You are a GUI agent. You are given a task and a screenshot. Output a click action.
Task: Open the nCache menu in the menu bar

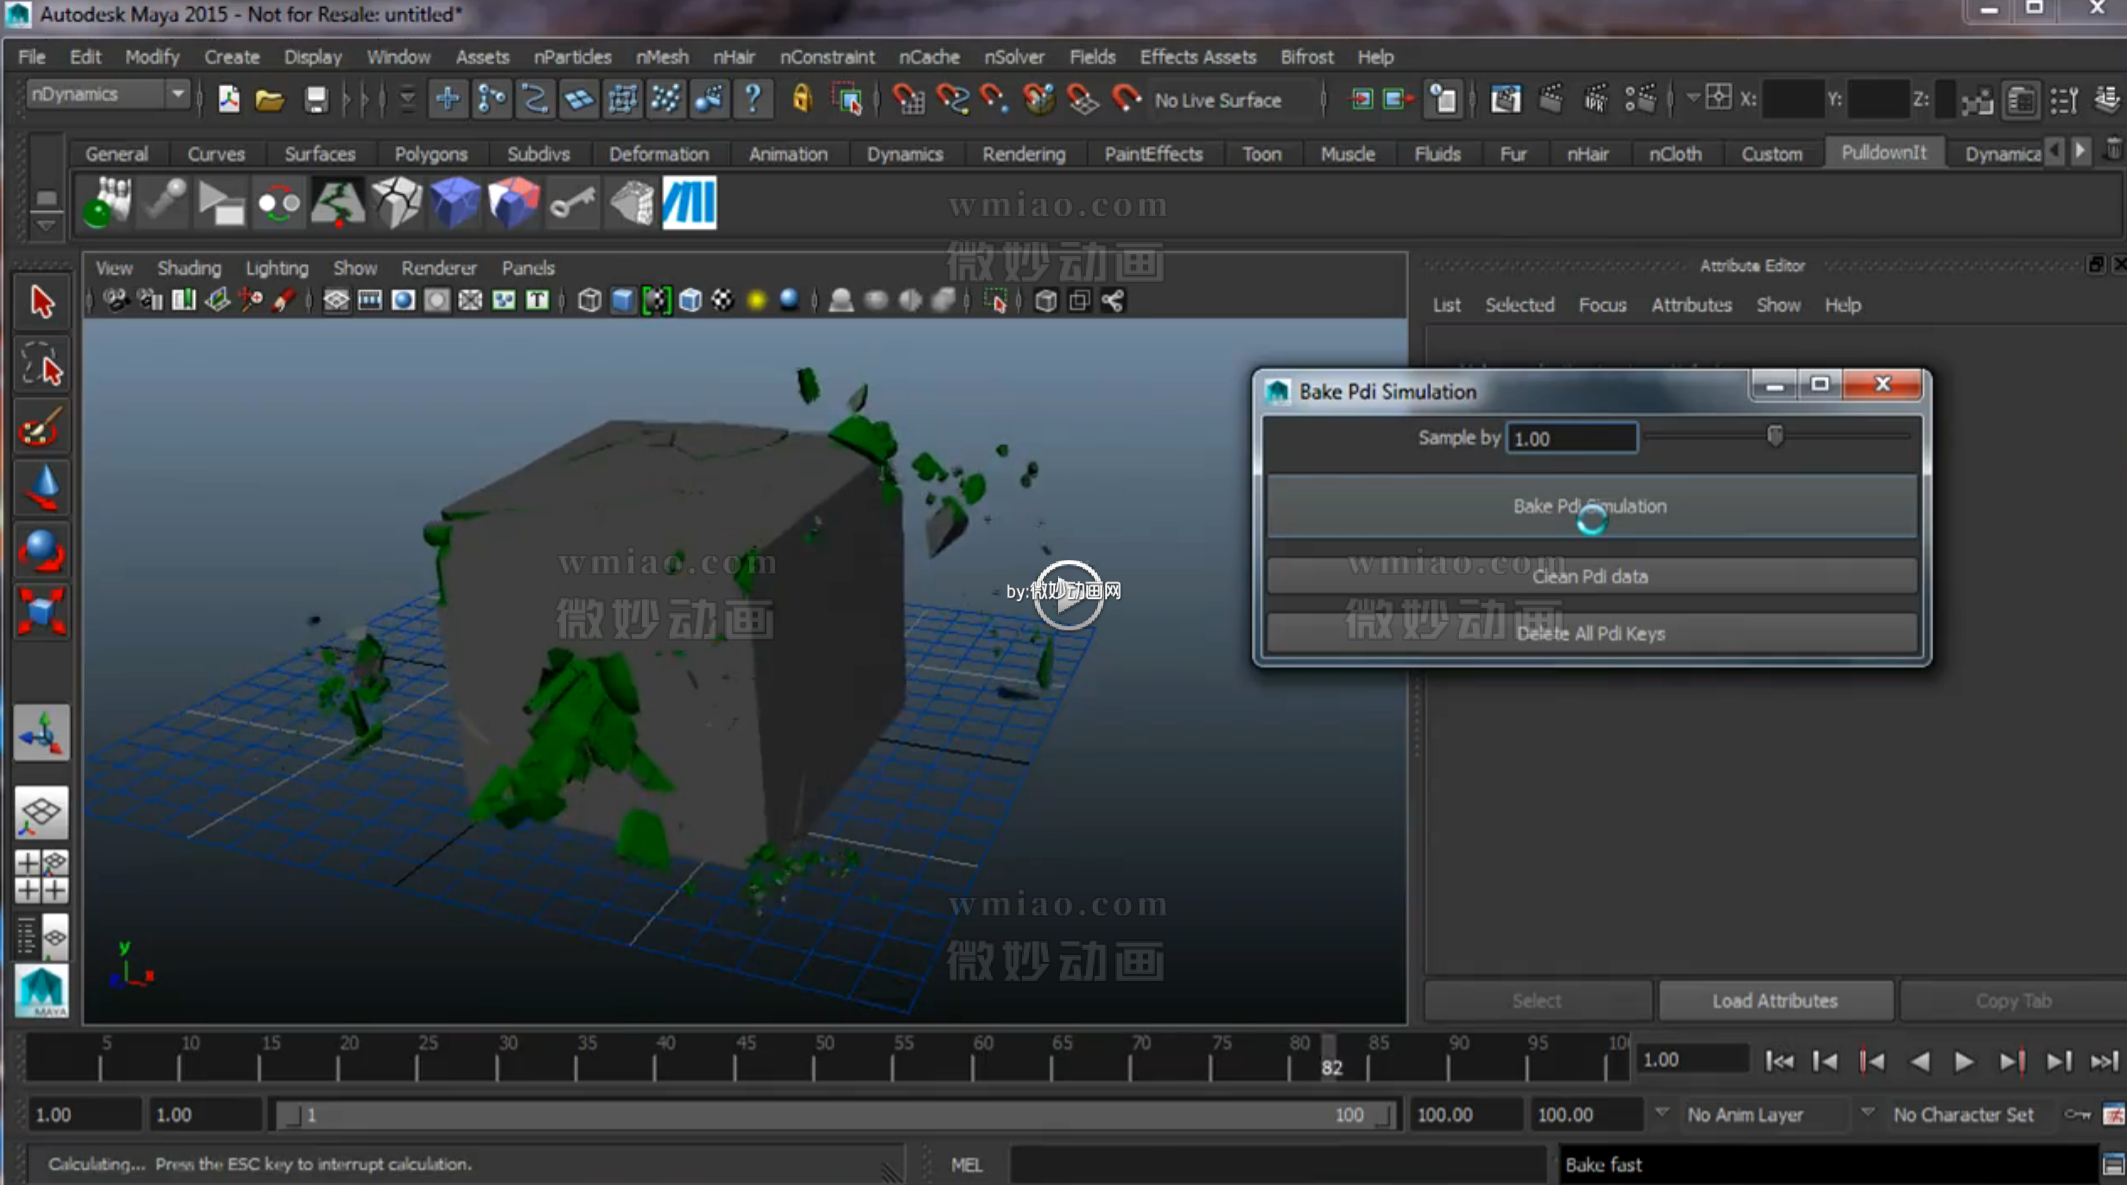point(928,57)
